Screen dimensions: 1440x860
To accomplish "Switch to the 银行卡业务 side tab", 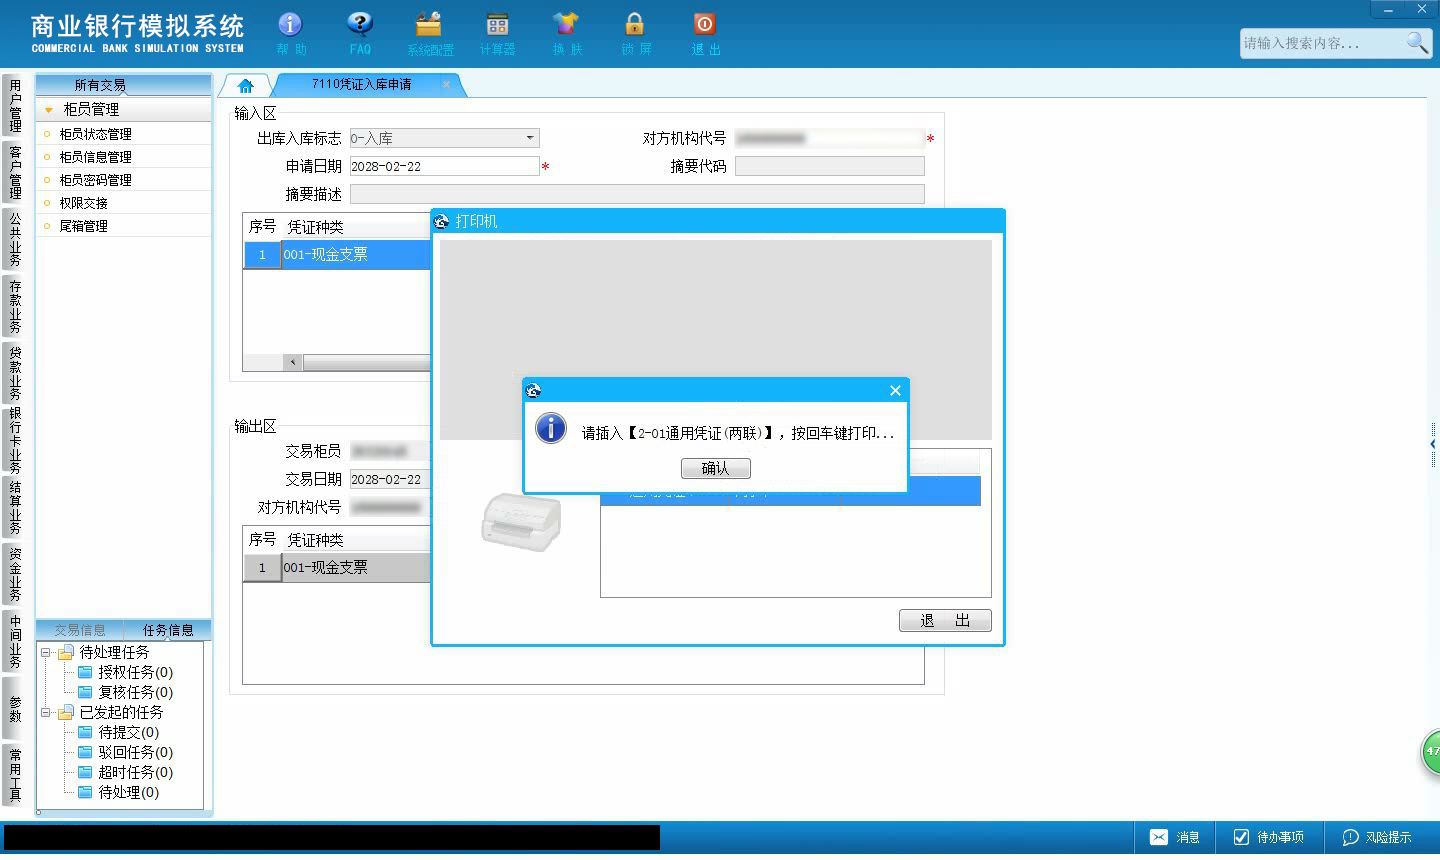I will pyautogui.click(x=14, y=440).
